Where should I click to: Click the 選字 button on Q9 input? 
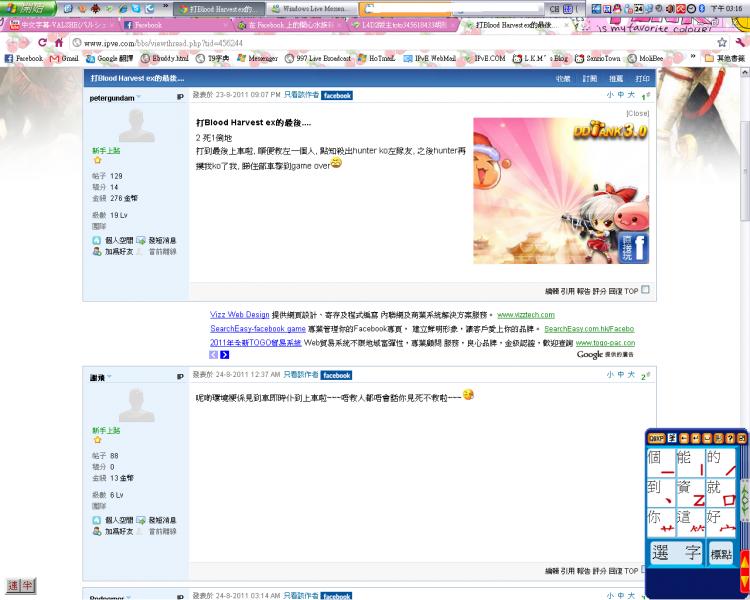(676, 553)
